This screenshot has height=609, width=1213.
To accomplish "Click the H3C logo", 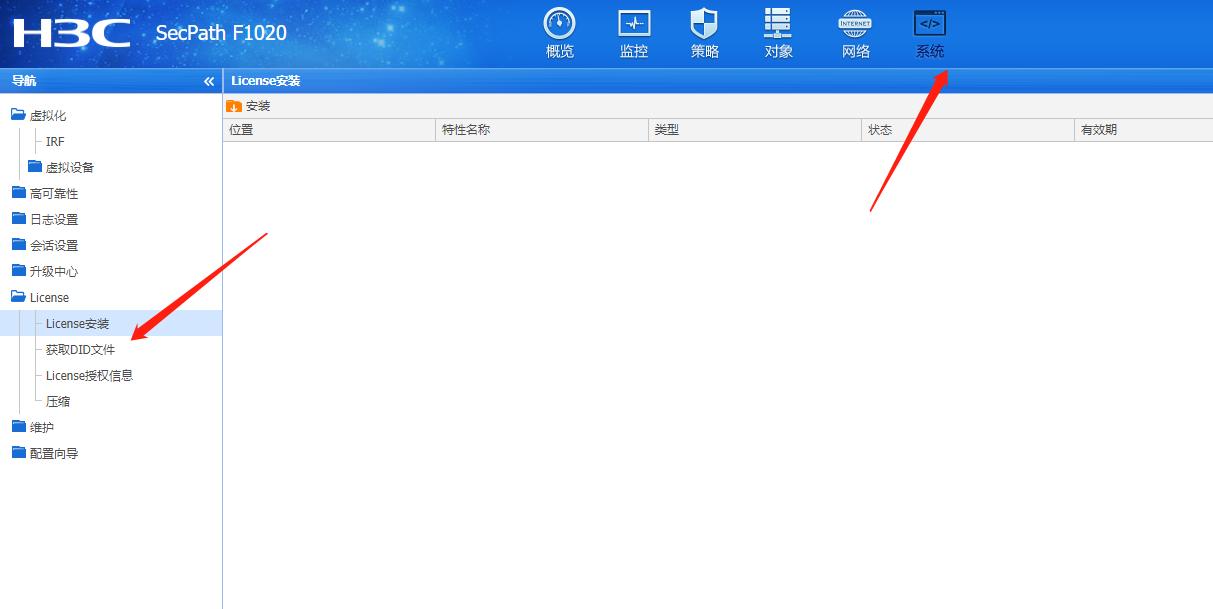I will [x=70, y=32].
